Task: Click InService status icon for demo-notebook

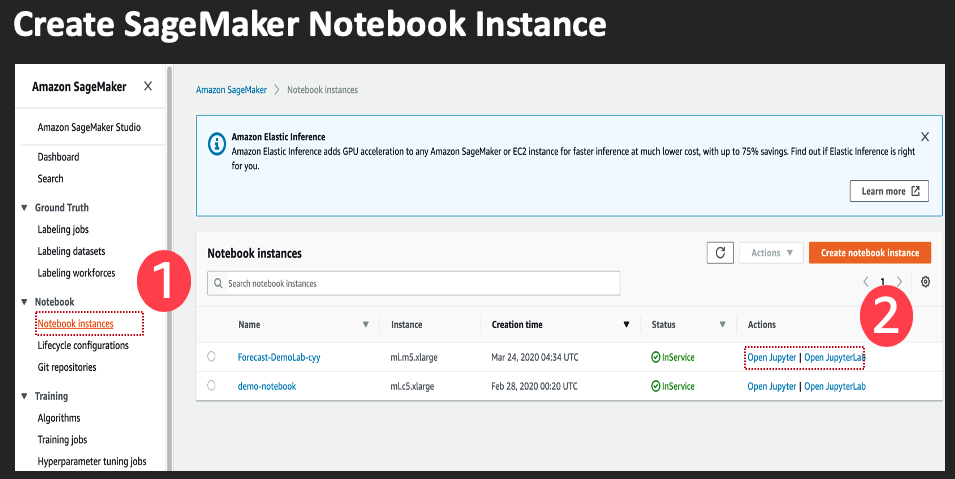Action: click(x=656, y=386)
